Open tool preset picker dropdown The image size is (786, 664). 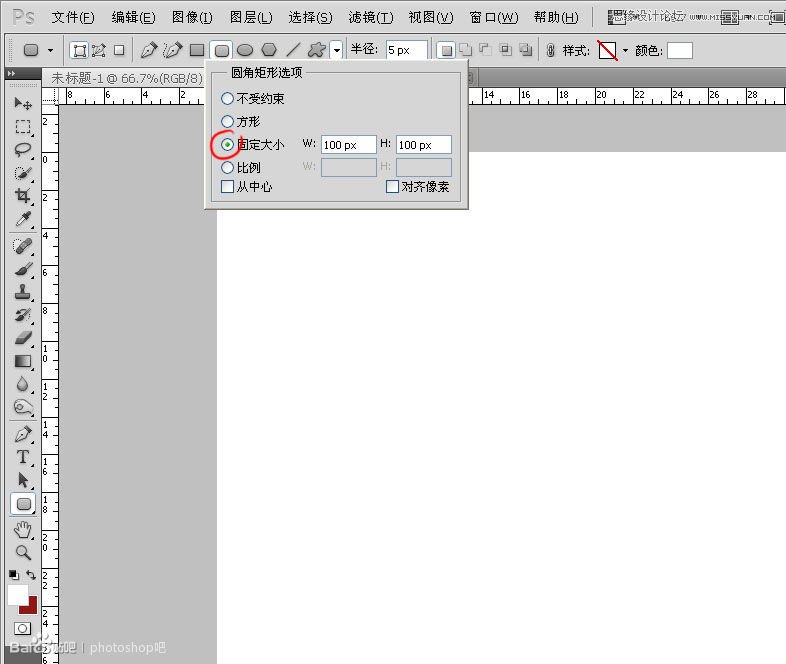(x=50, y=50)
